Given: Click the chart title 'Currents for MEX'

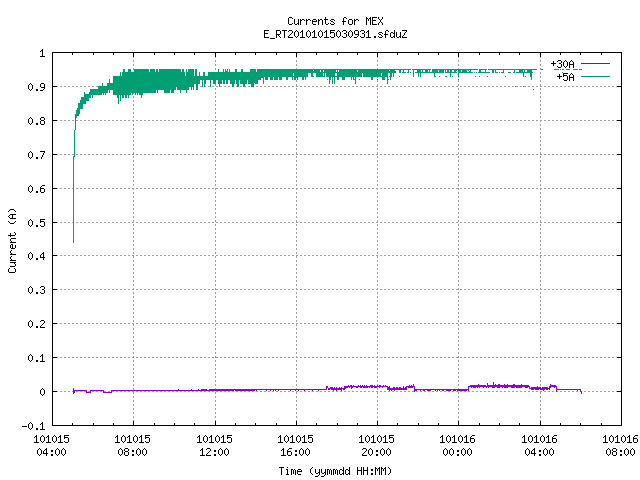Looking at the screenshot, I should click(x=335, y=21).
